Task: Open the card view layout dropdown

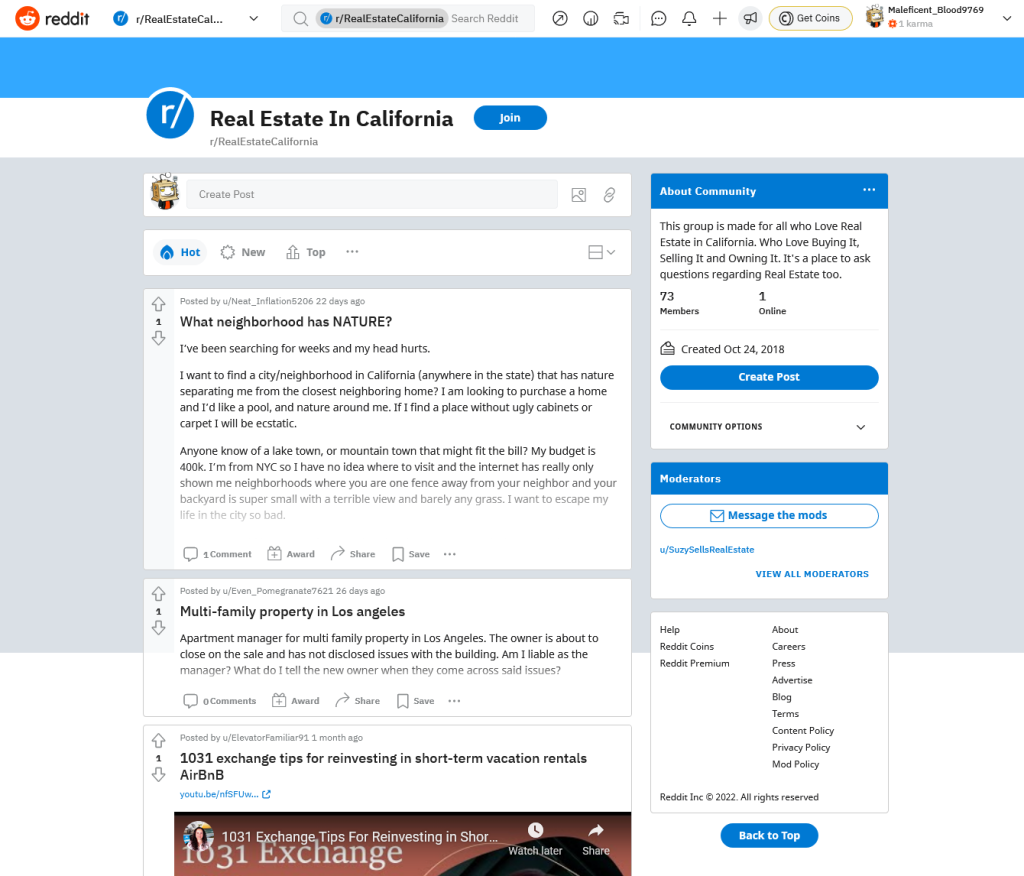Action: (601, 252)
